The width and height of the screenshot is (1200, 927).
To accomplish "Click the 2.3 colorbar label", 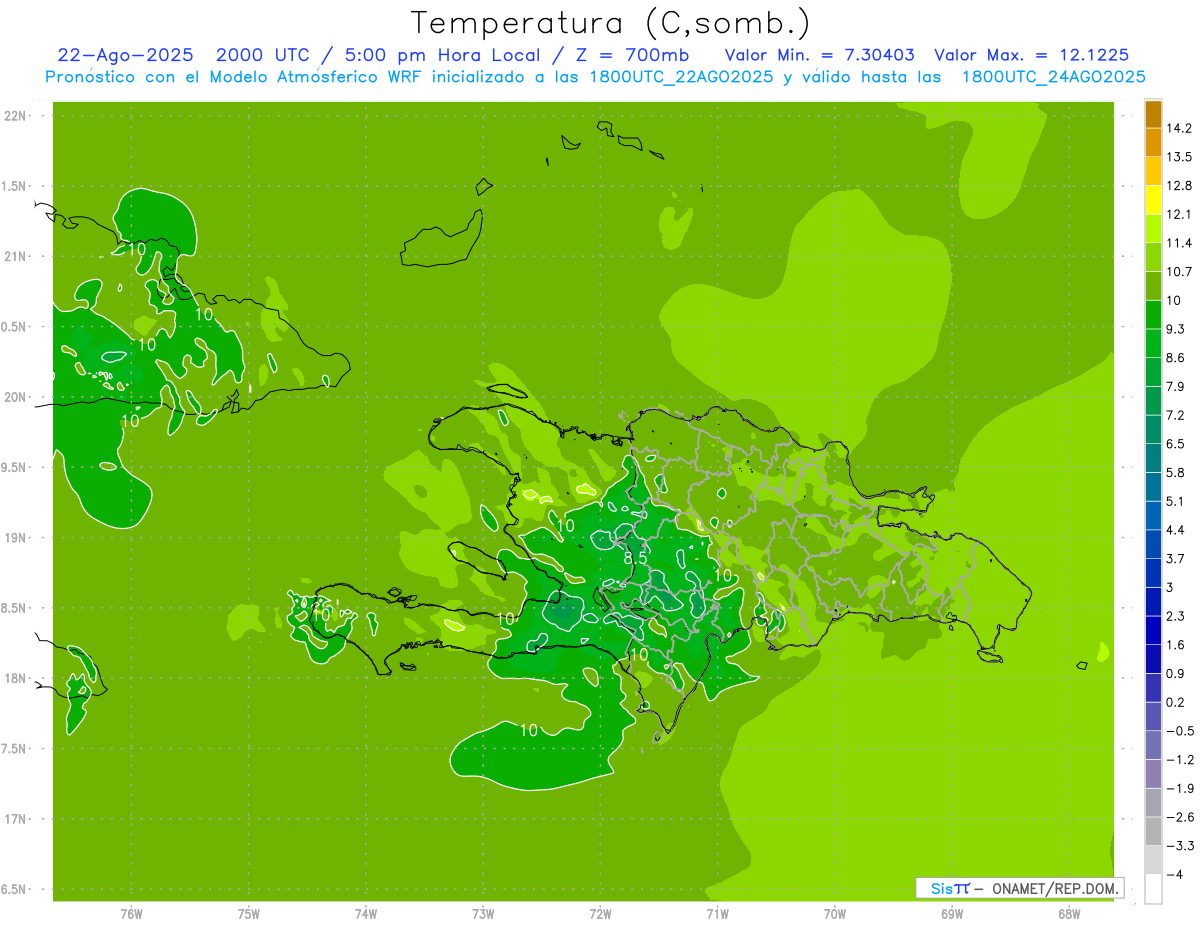I will 1176,616.
